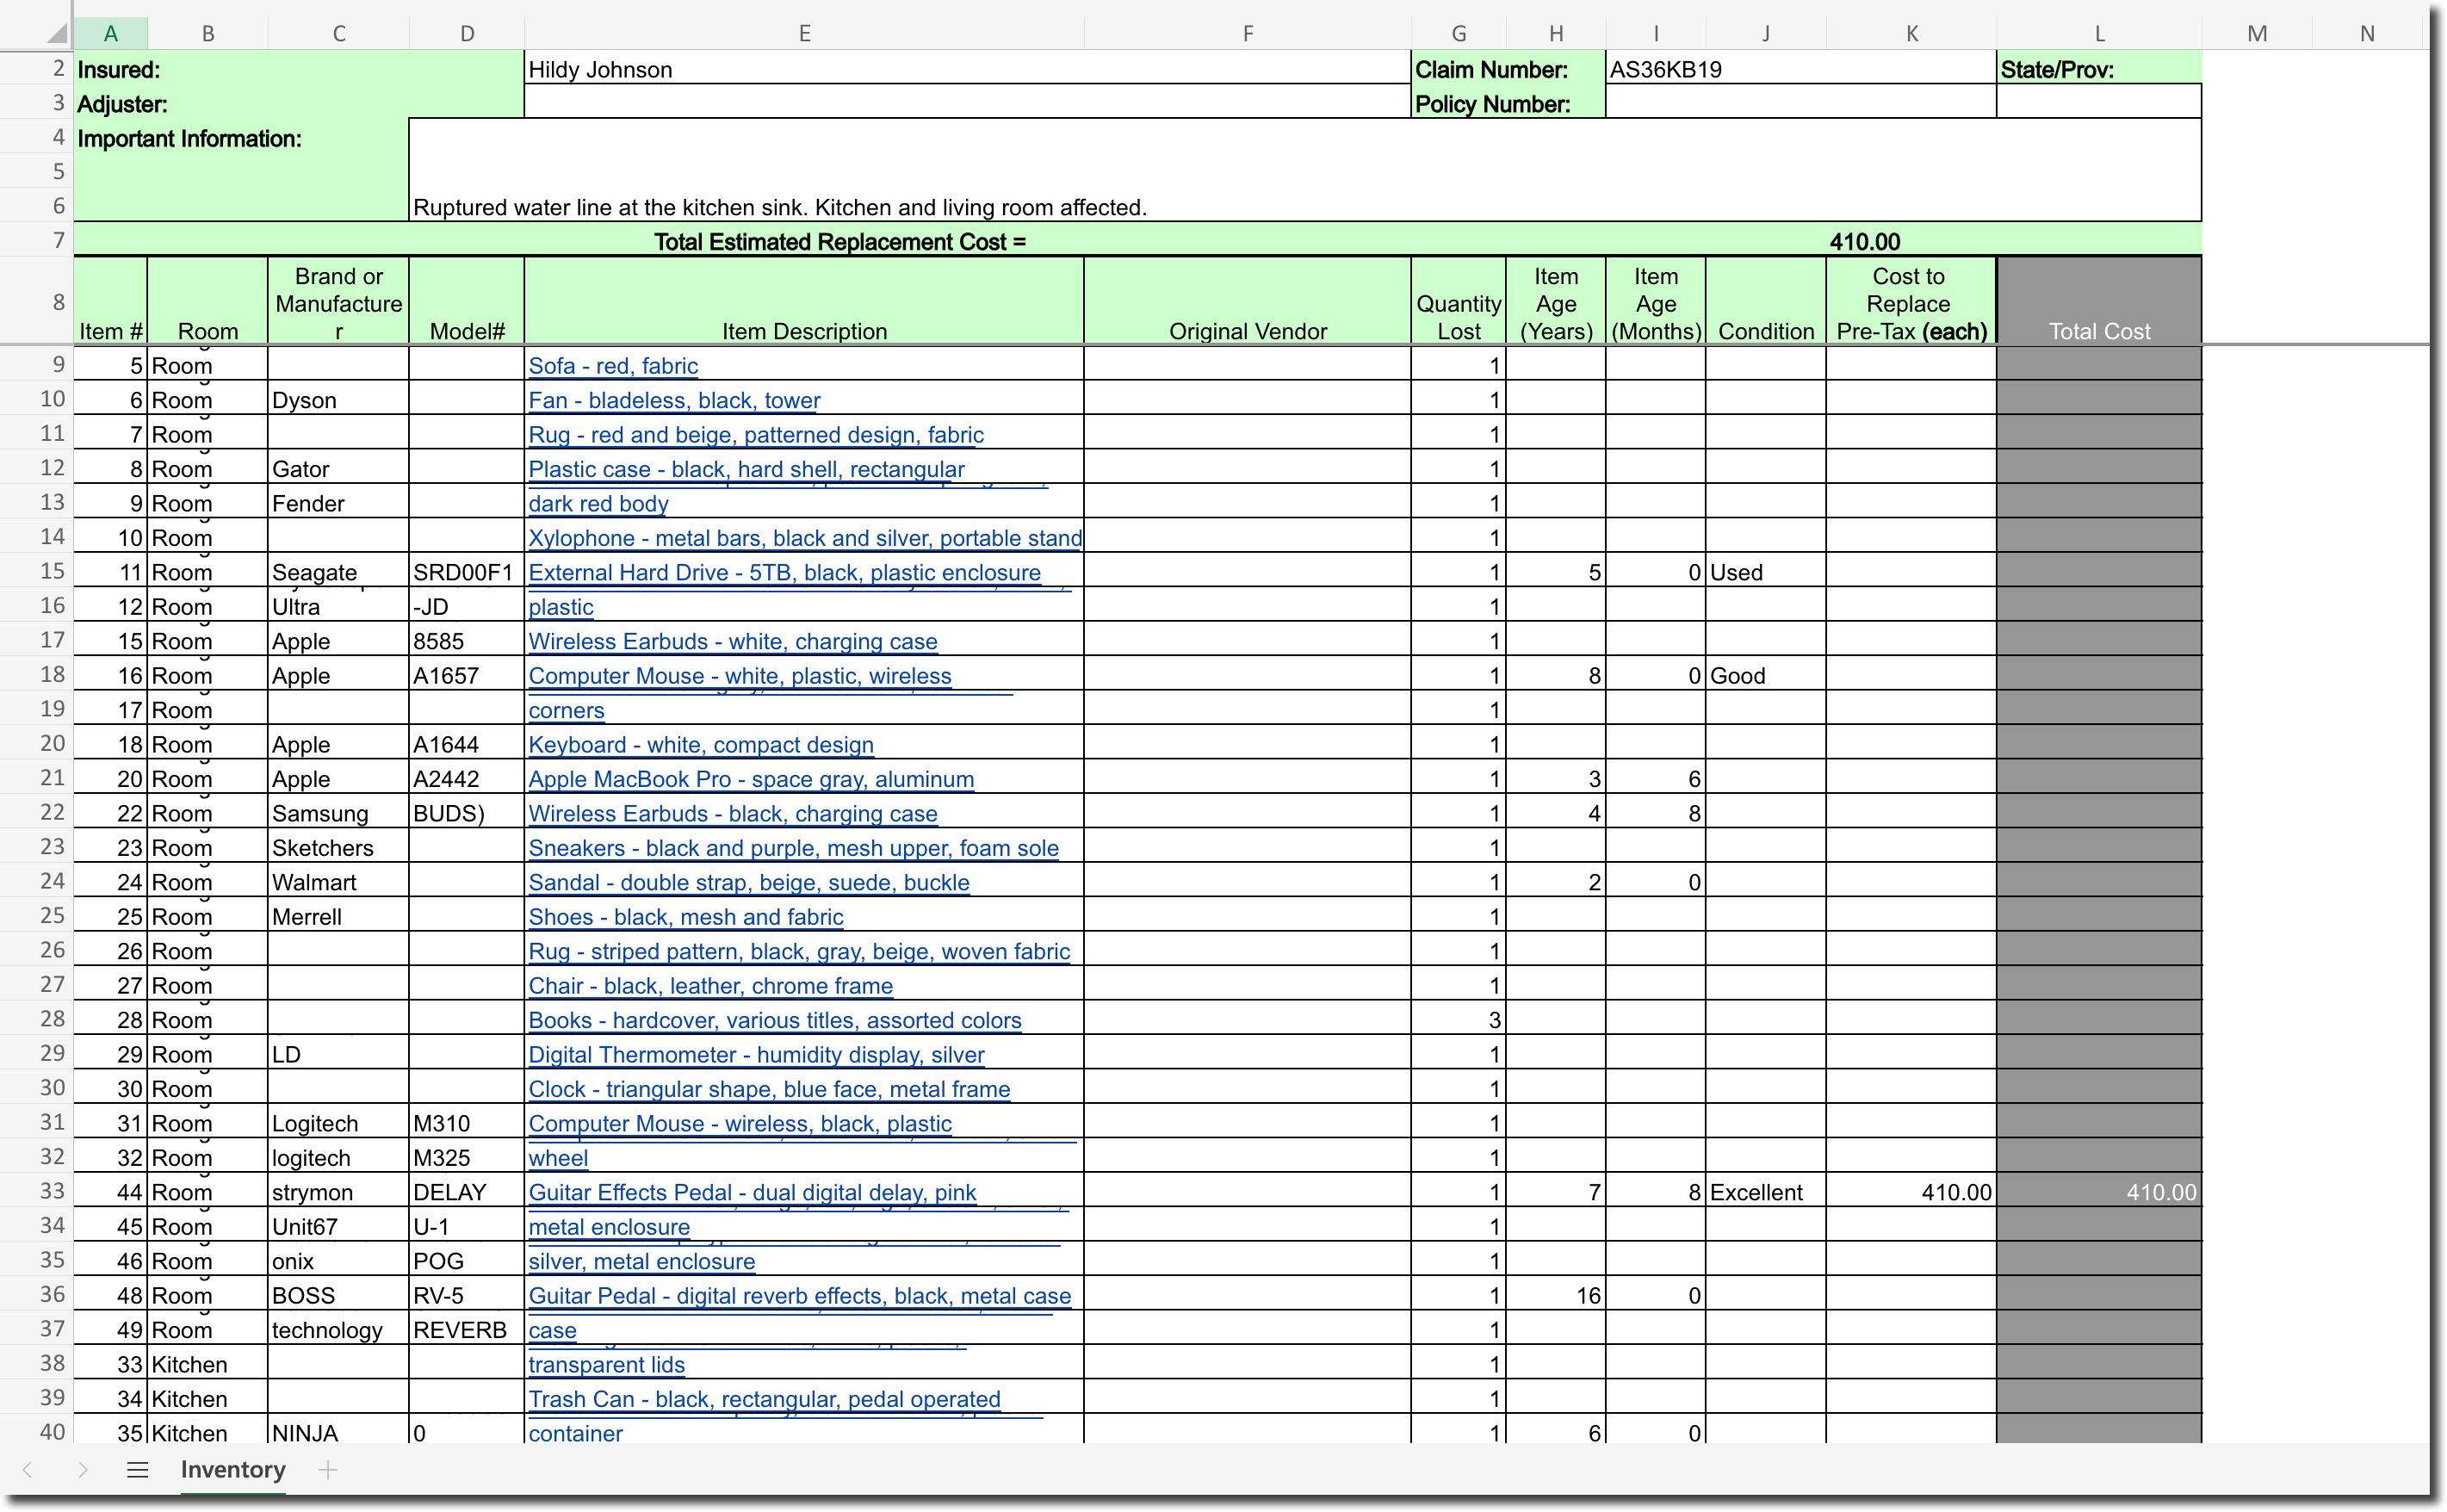This screenshot has height=1512, width=2447.
Task: Open 'Guitar Pedal - digital reverb effects' link
Action: [800, 1297]
